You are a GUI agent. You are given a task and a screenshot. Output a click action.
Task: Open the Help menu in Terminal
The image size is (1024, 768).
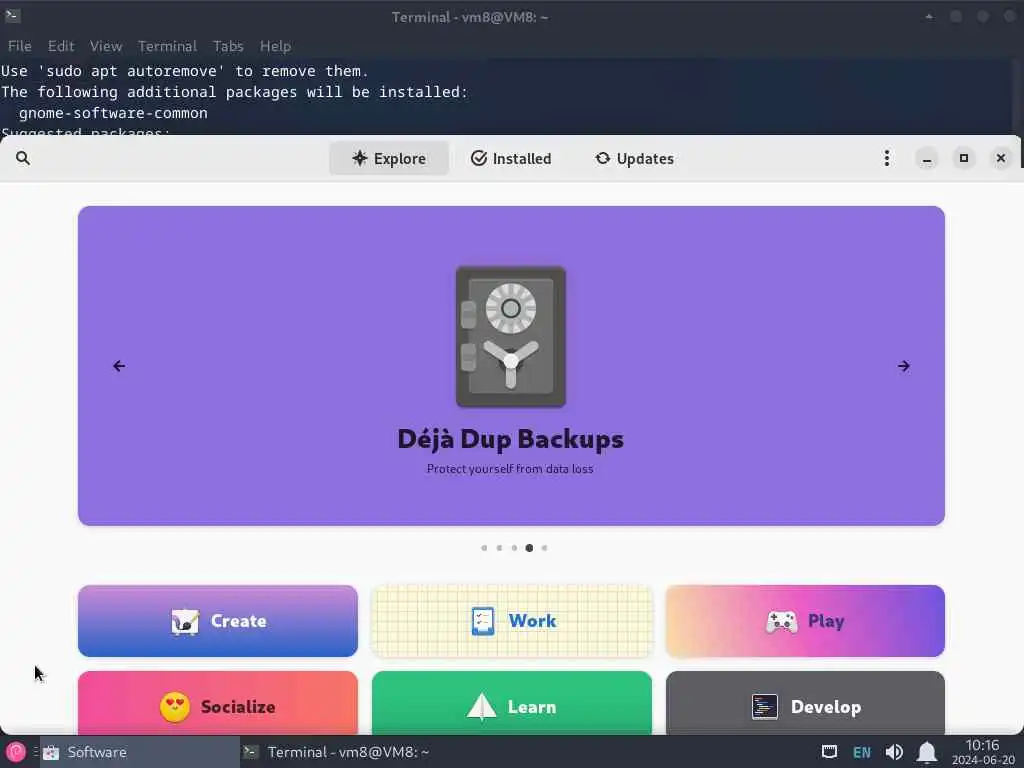pyautogui.click(x=275, y=46)
